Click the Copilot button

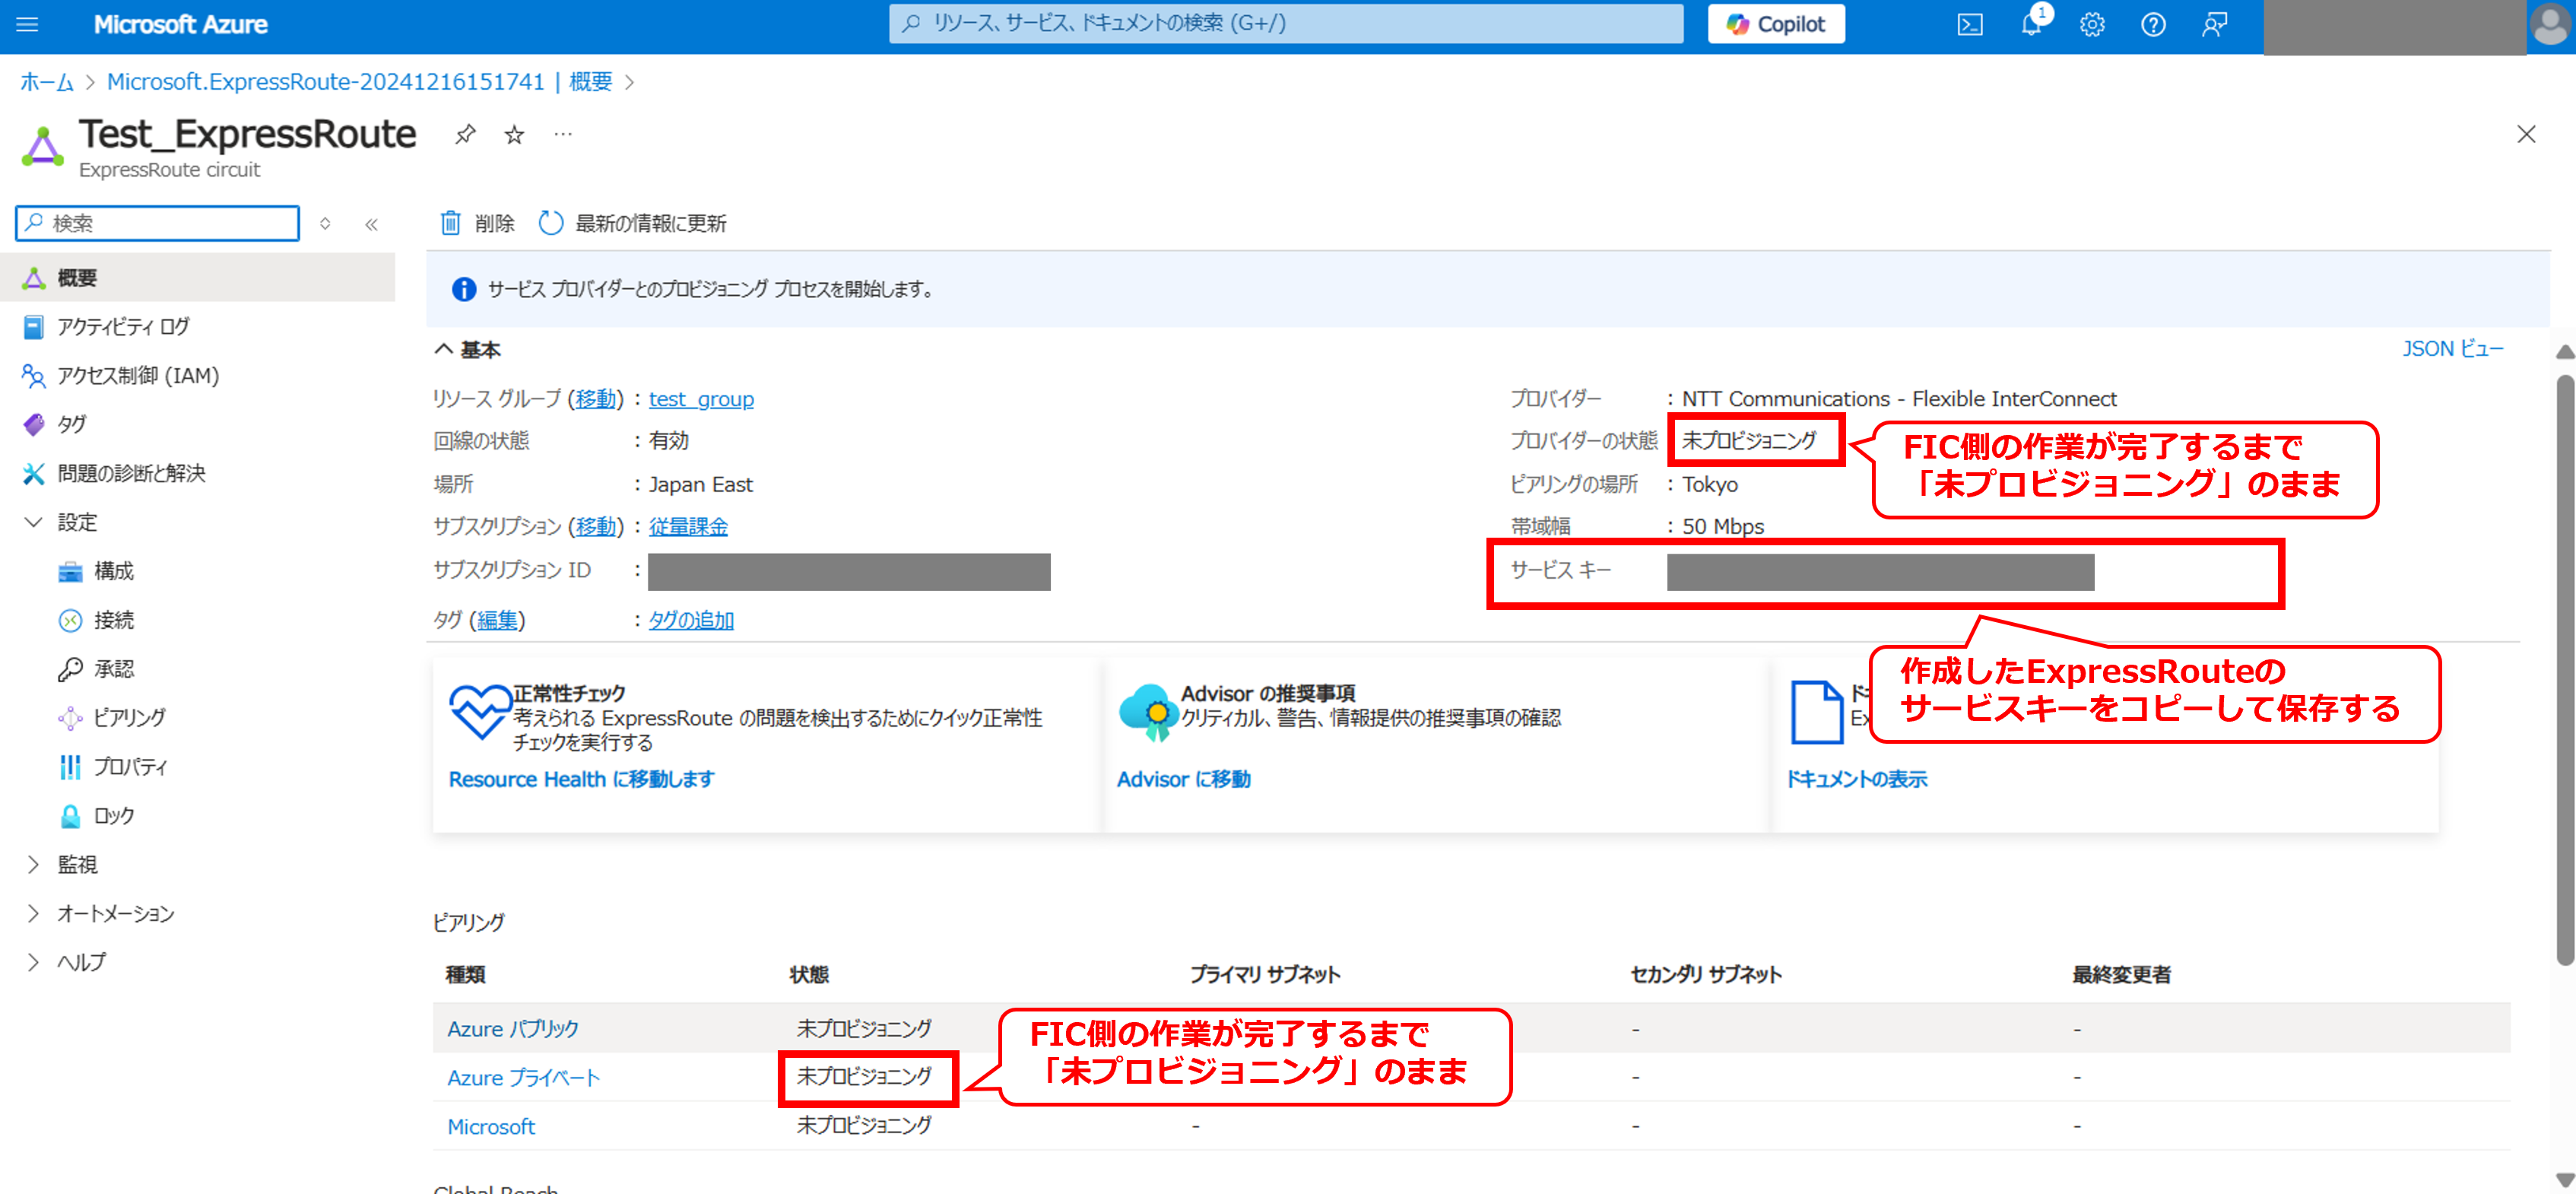click(1775, 24)
